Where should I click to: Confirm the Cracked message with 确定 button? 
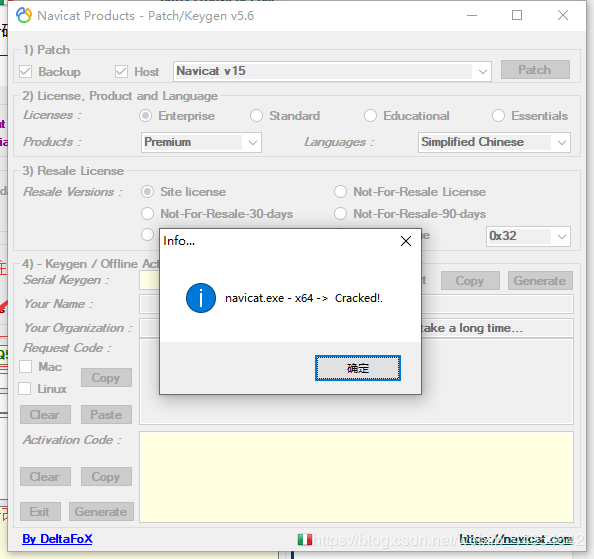coord(358,368)
